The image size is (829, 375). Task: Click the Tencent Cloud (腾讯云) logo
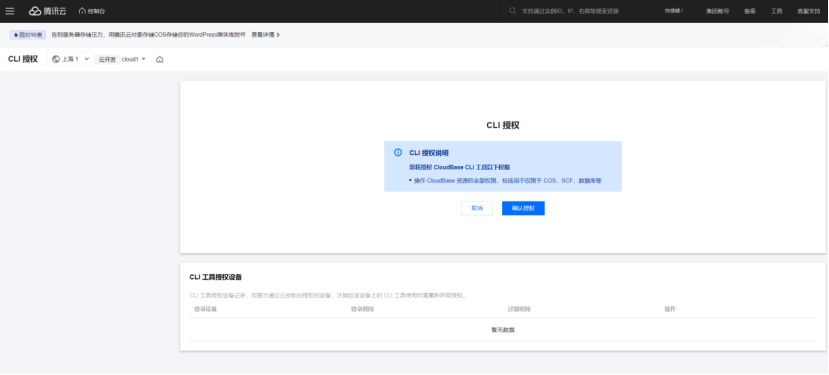point(48,11)
